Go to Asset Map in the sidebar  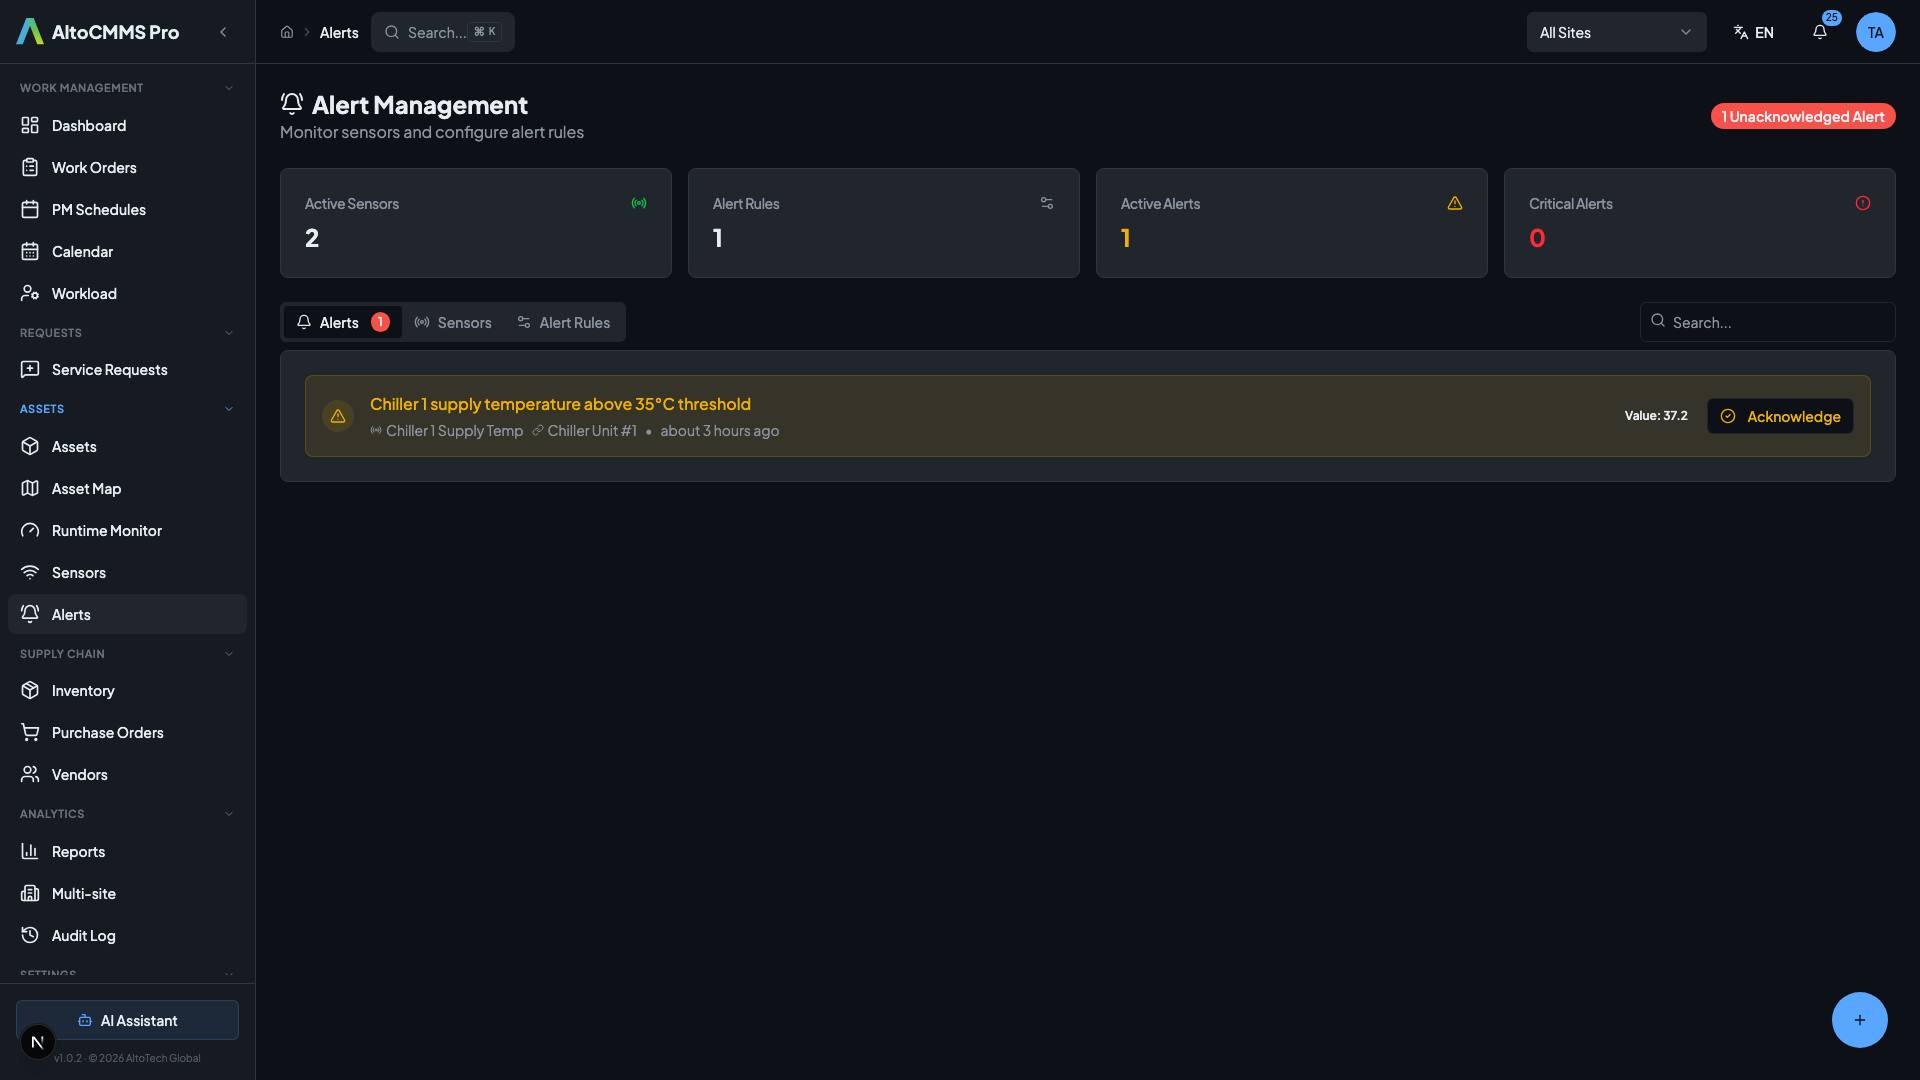[86, 489]
